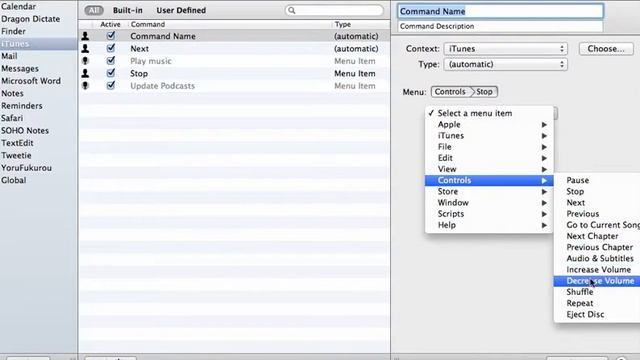
Task: Expand the Edit submenu
Action: (489, 158)
